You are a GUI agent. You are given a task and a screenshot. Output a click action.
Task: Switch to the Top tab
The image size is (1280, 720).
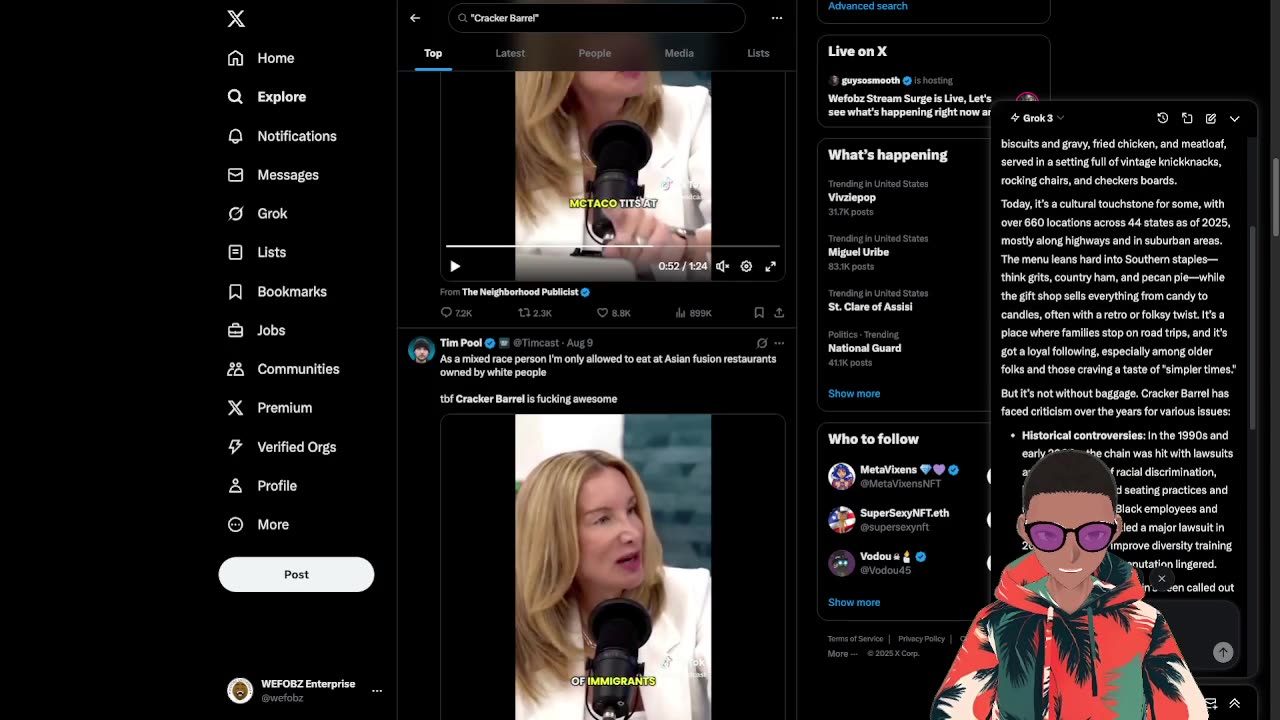[433, 53]
